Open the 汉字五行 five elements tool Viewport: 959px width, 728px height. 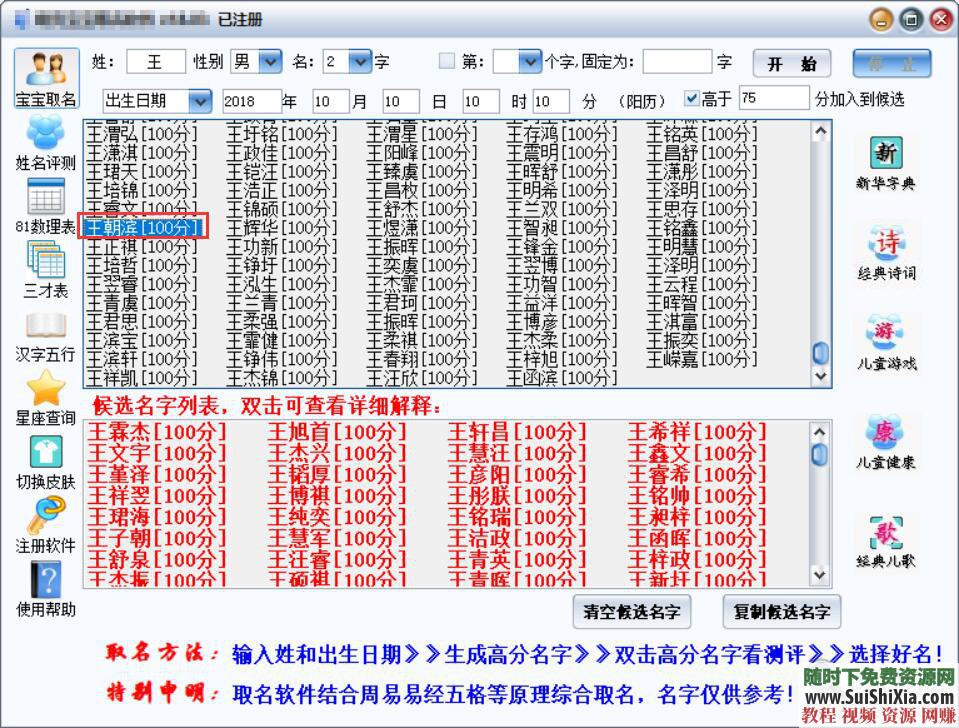click(43, 323)
